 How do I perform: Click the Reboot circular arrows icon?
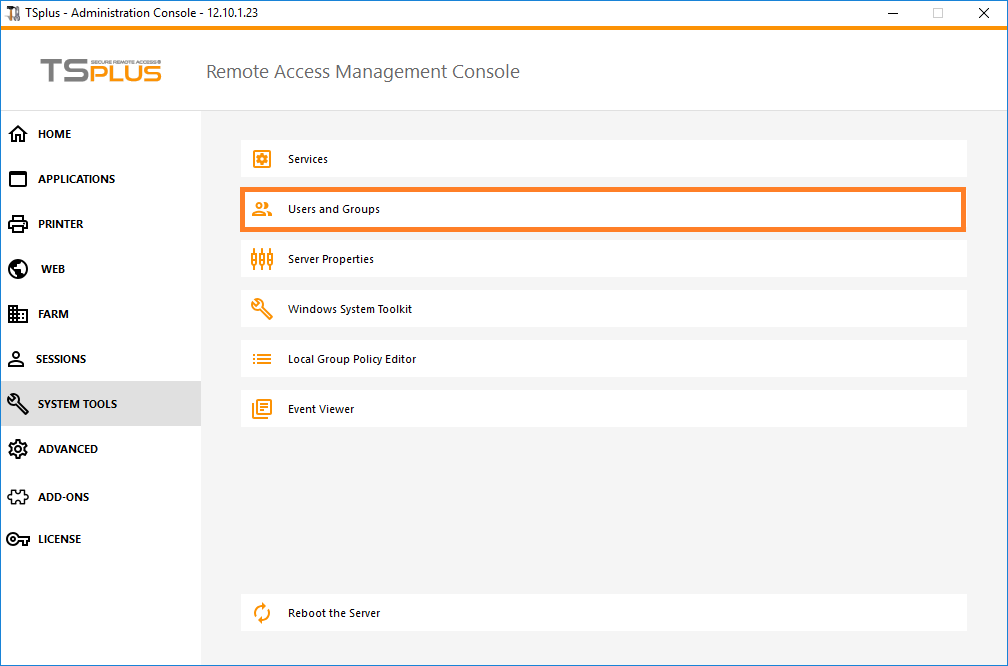click(x=262, y=613)
